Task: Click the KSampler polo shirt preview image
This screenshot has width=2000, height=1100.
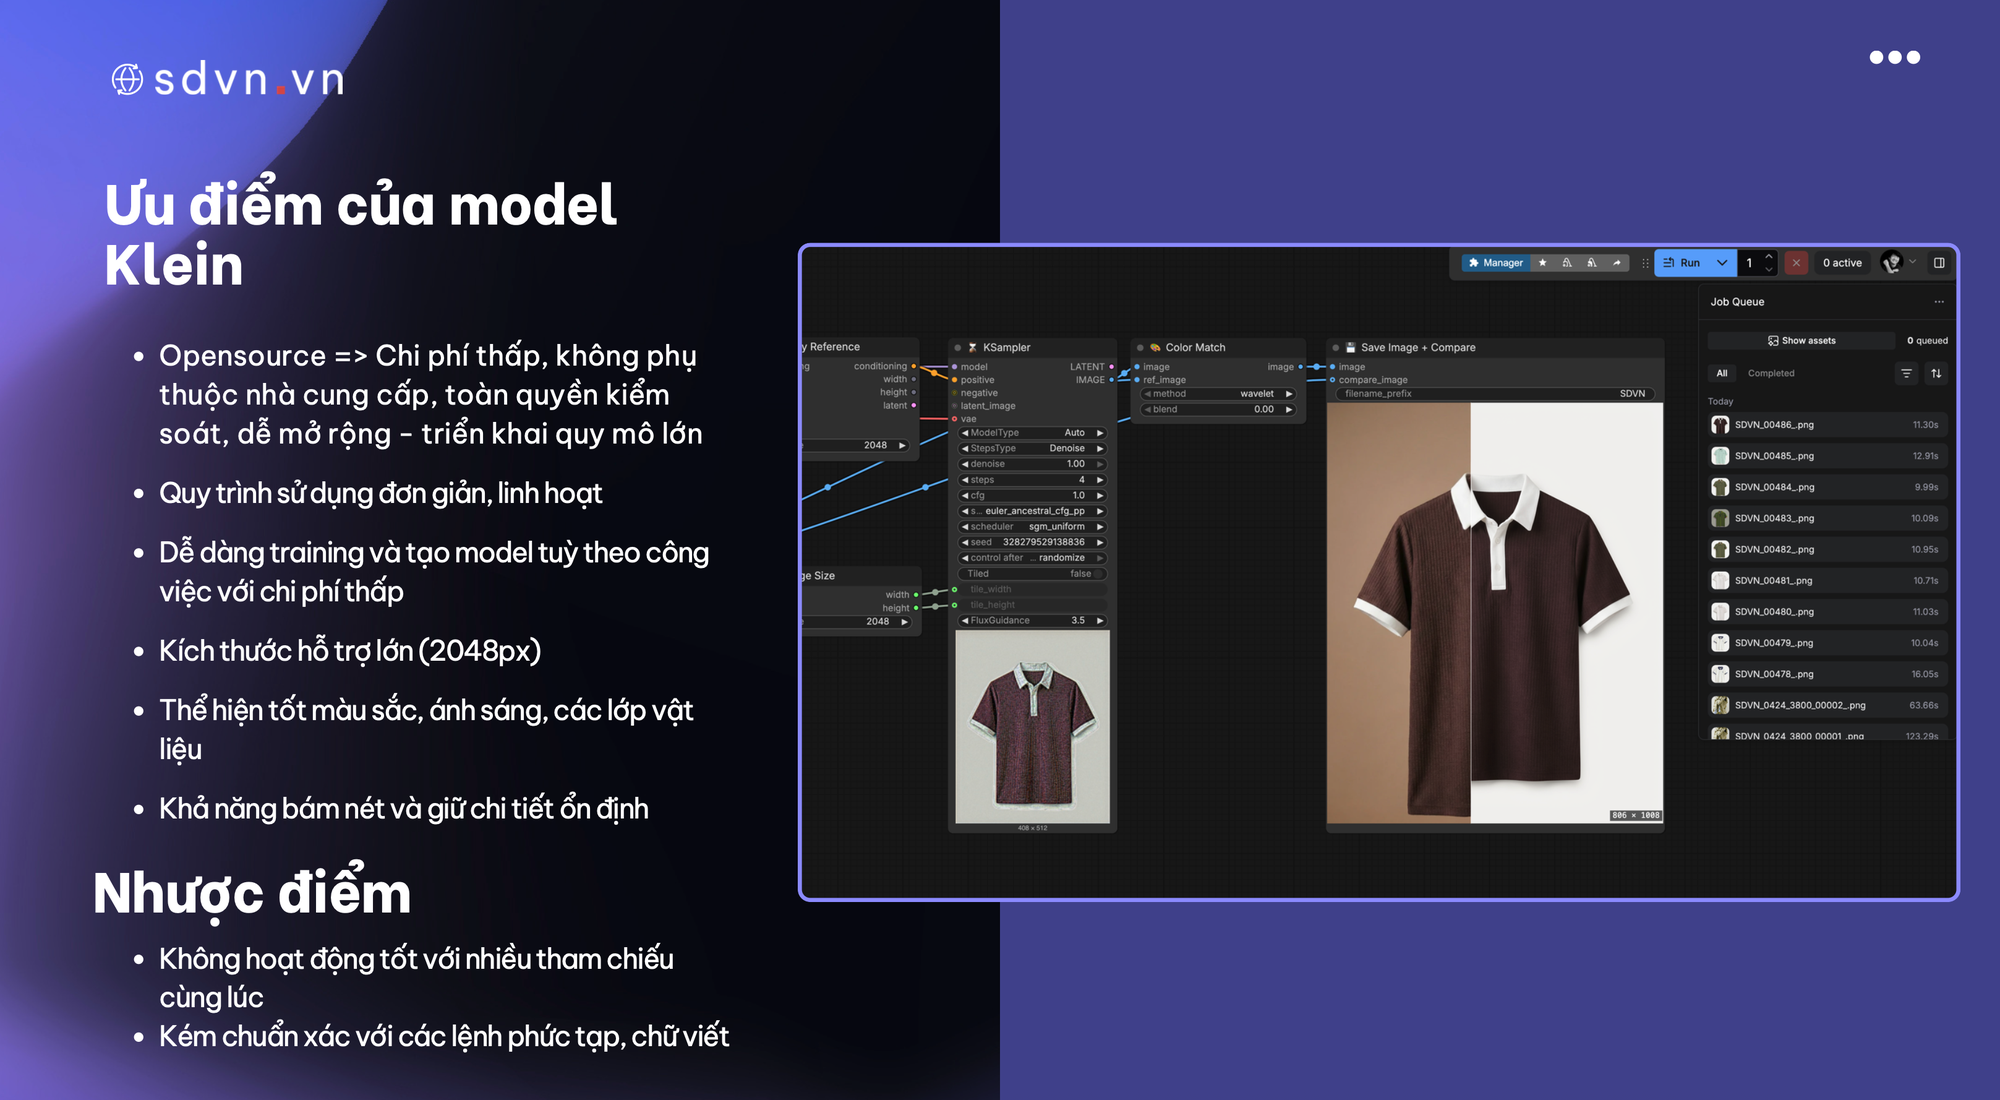Action: [x=1033, y=727]
